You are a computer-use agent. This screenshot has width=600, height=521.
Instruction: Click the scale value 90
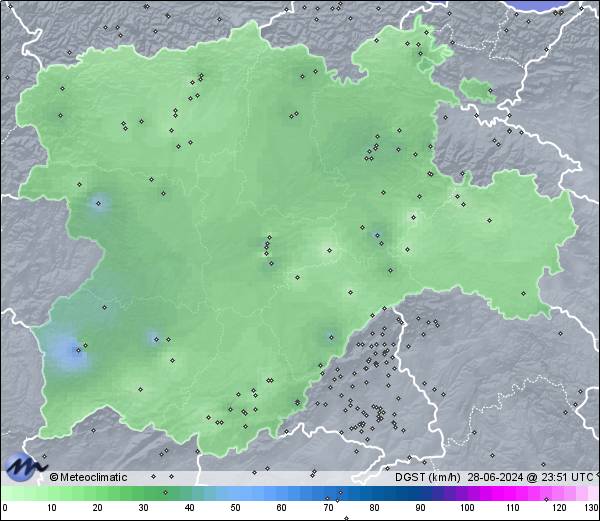(420, 508)
